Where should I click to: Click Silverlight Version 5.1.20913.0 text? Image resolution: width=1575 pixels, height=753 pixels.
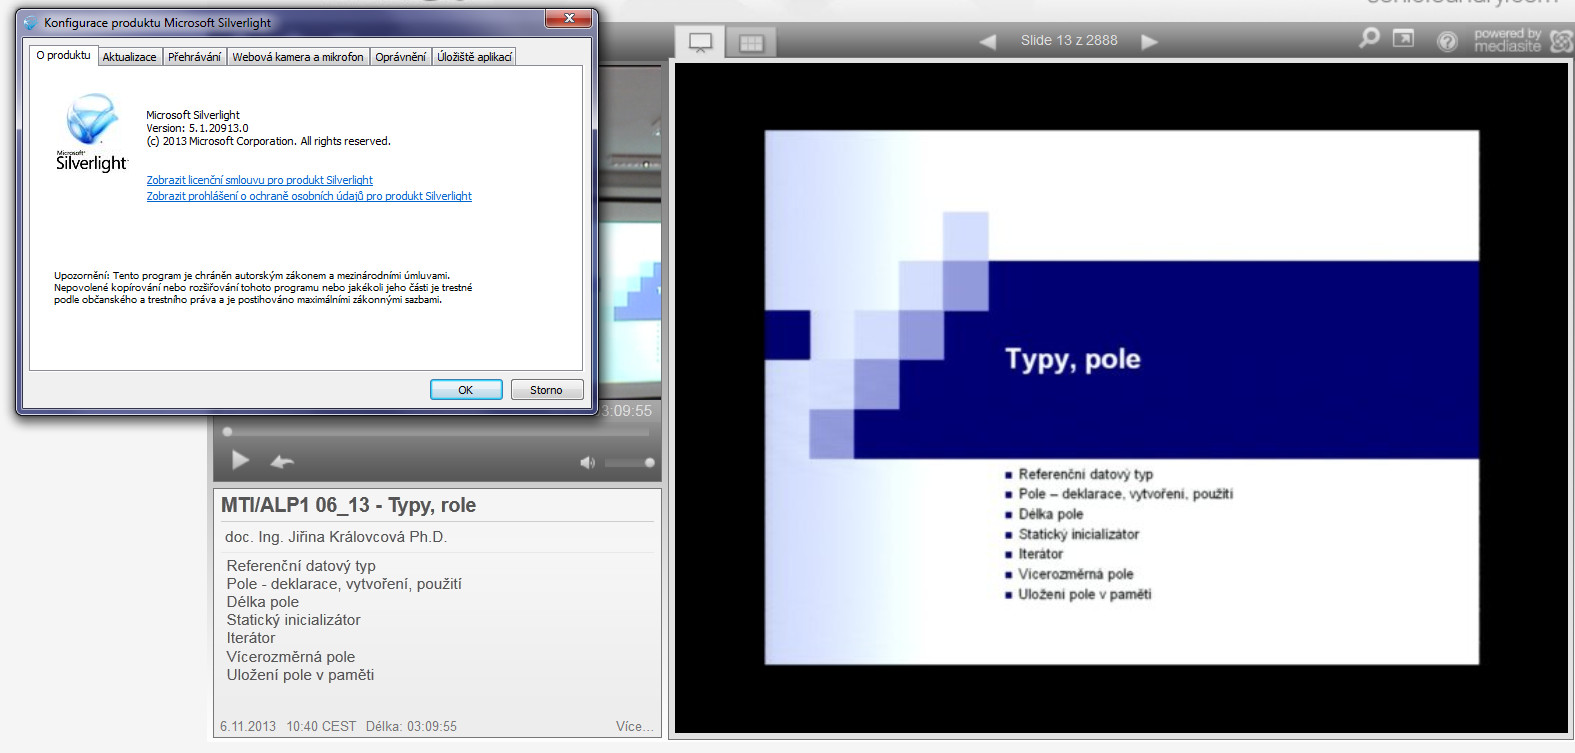click(x=197, y=128)
